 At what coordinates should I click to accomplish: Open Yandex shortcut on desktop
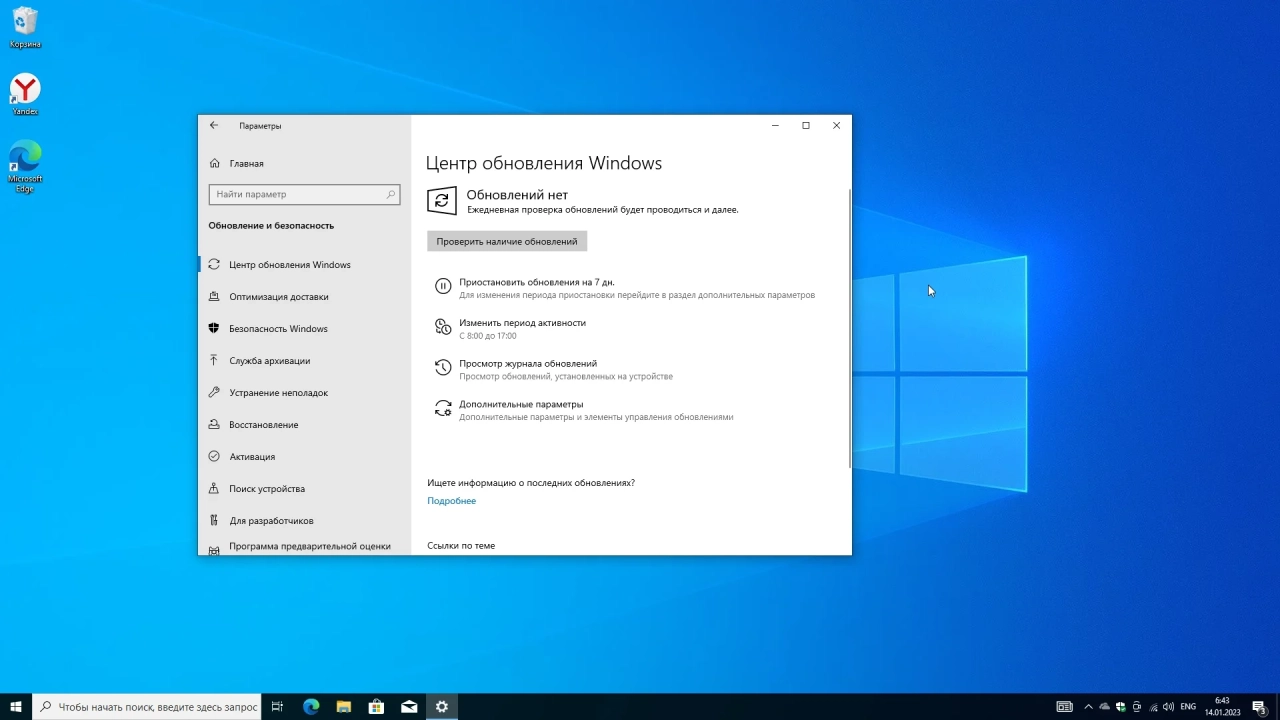point(25,95)
